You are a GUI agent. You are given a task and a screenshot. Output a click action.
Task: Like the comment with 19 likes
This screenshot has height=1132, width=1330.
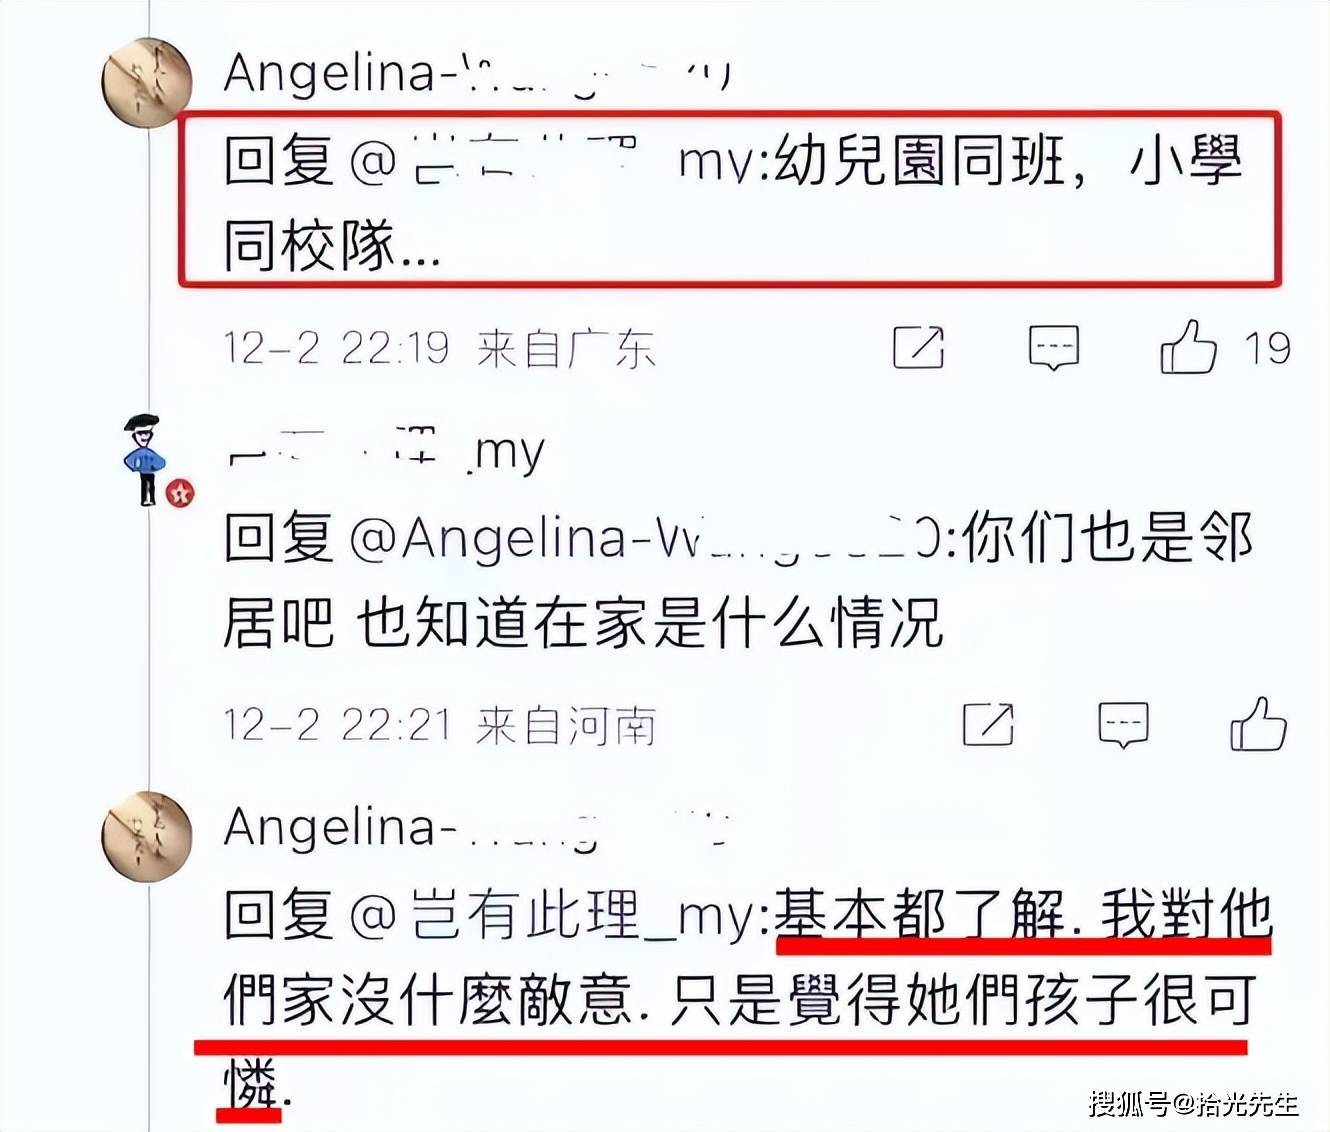[1188, 346]
